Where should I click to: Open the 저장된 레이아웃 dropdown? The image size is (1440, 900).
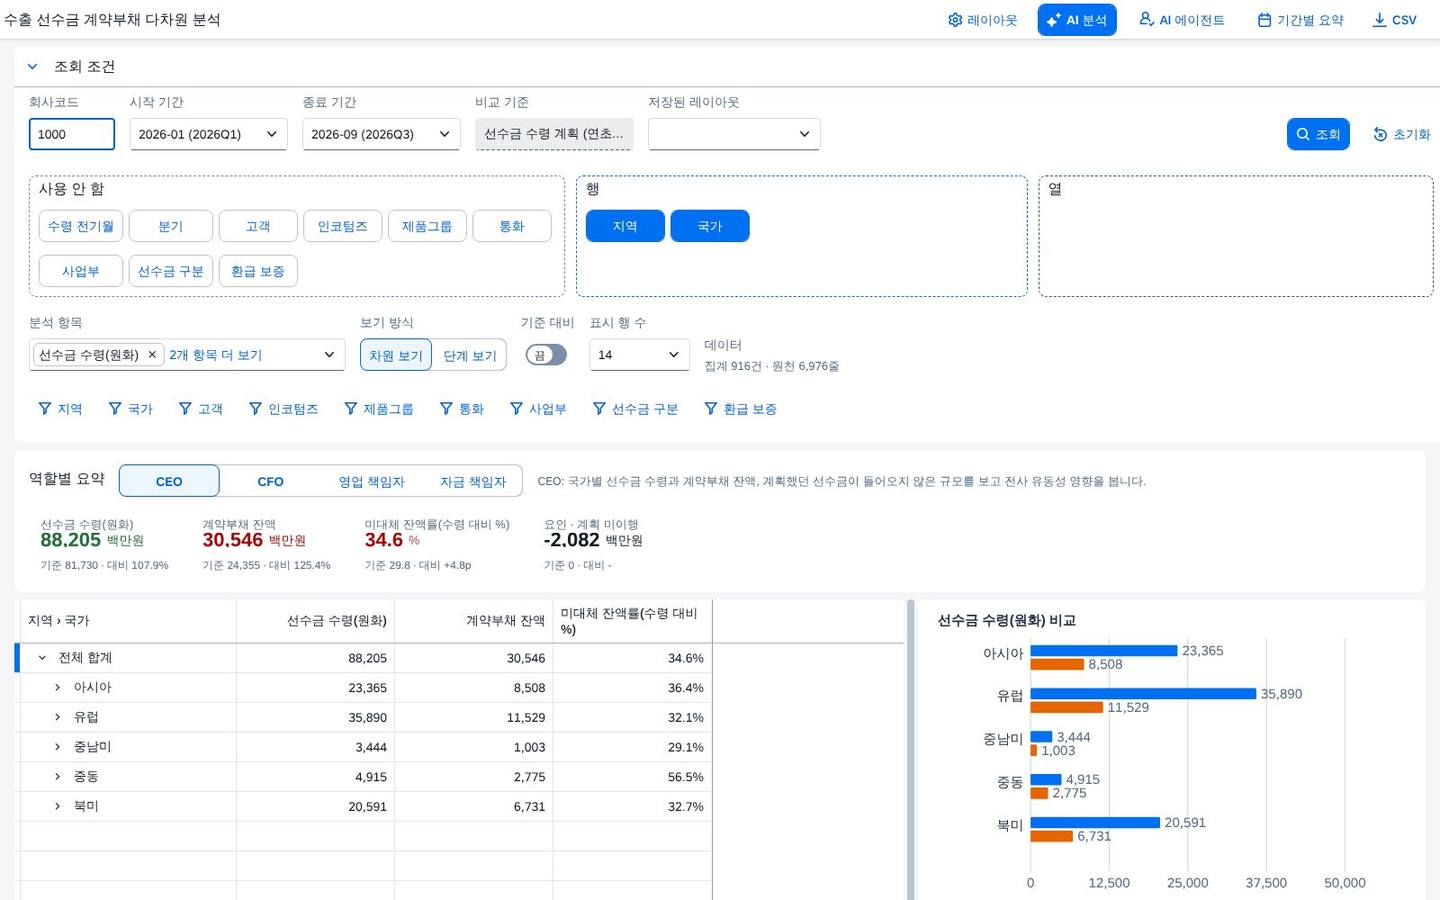734,134
